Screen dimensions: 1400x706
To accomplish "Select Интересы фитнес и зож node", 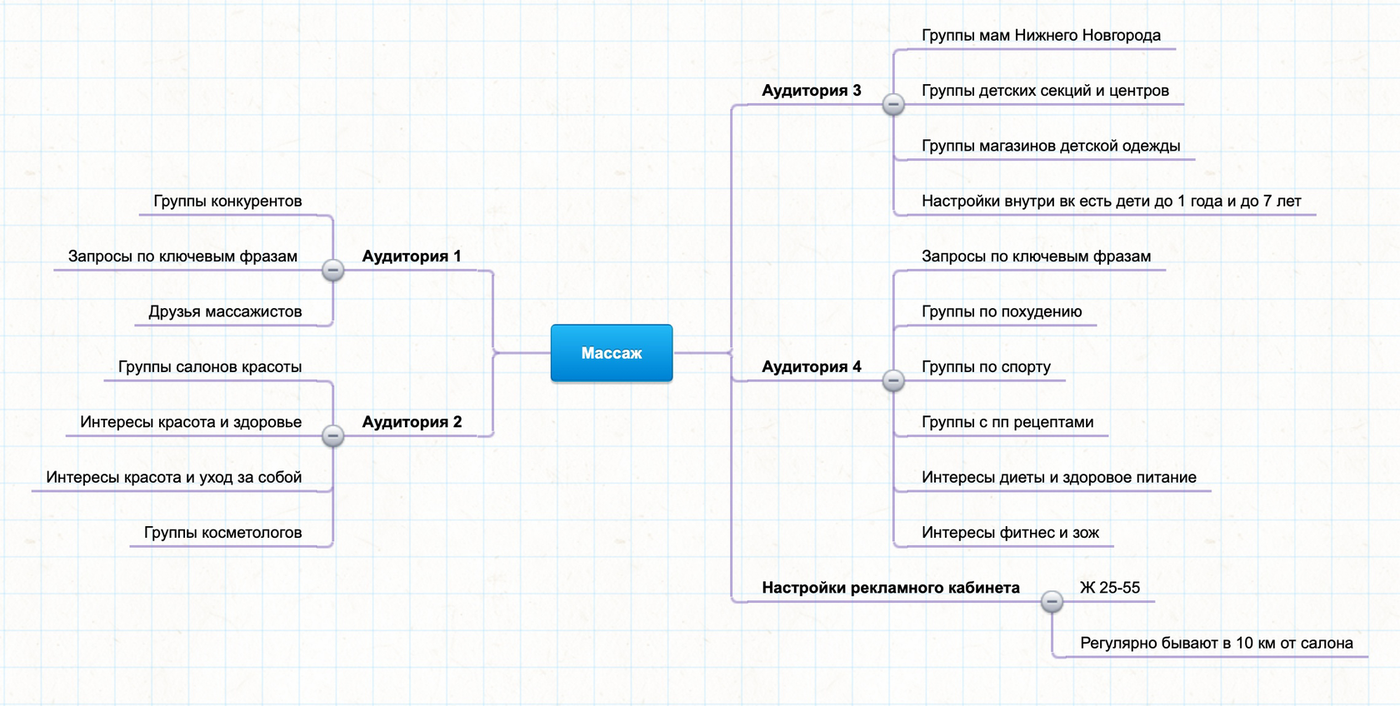I will pyautogui.click(x=1011, y=532).
